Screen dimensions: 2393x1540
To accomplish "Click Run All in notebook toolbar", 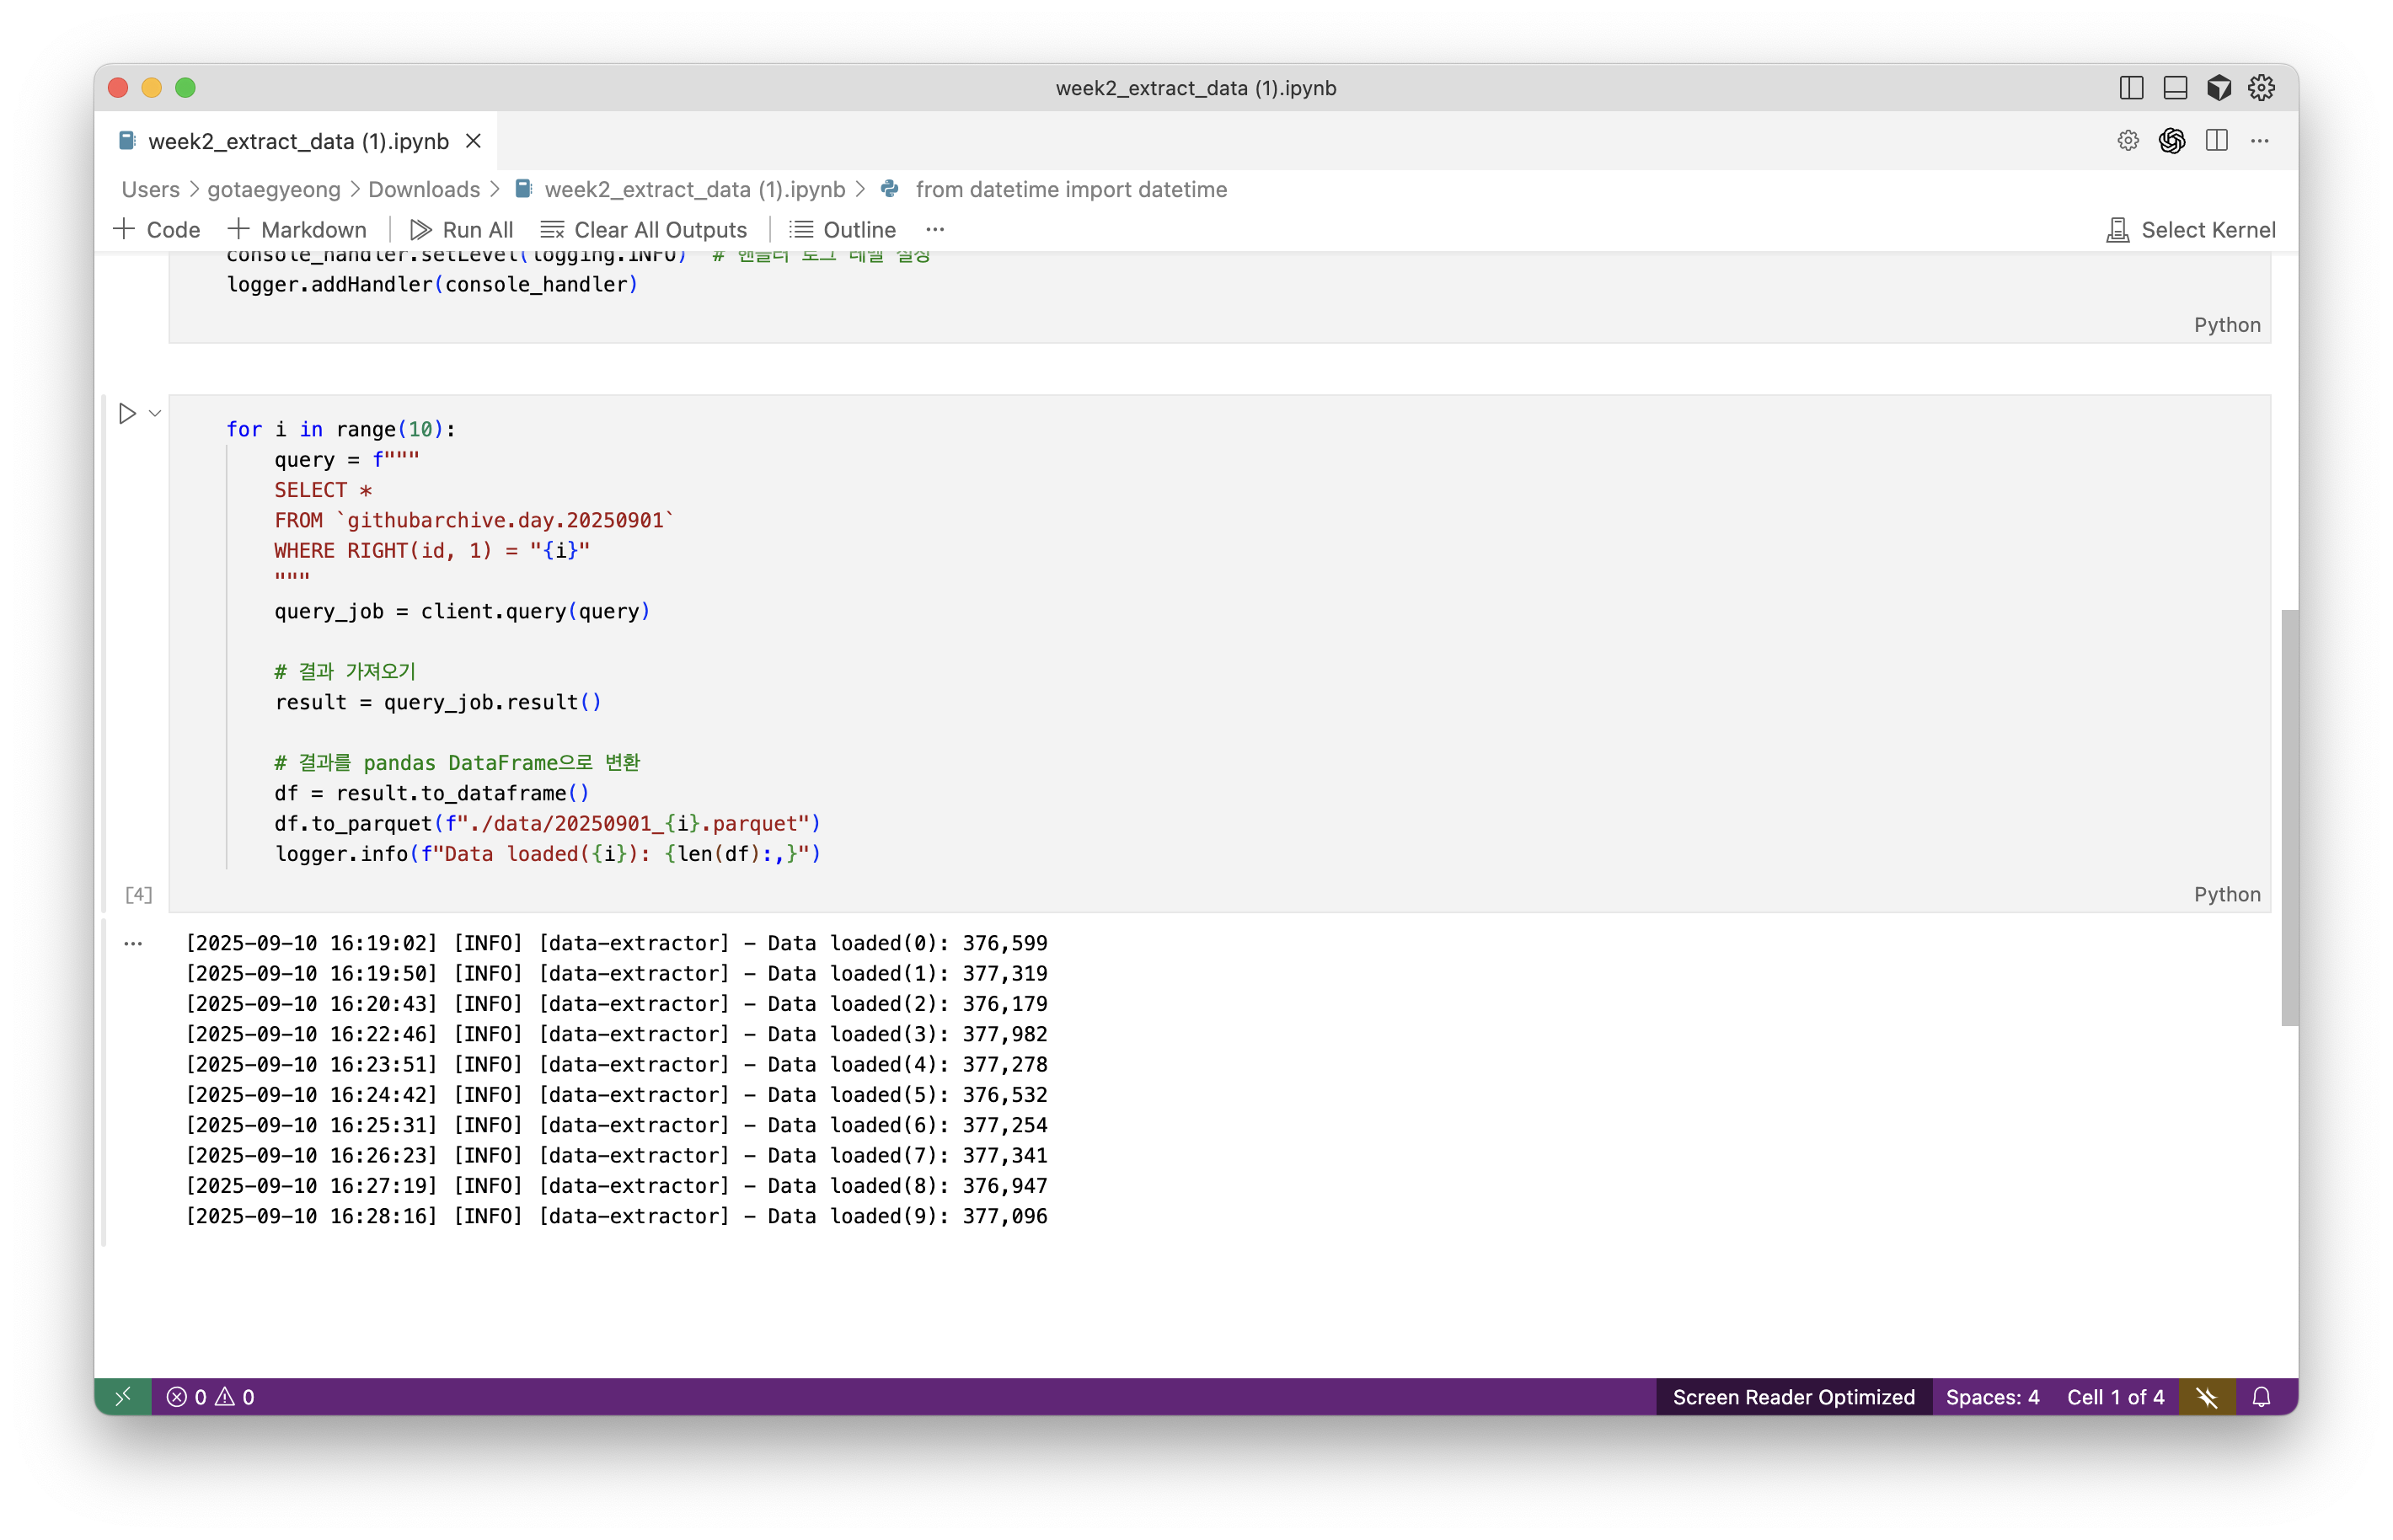I will (461, 230).
